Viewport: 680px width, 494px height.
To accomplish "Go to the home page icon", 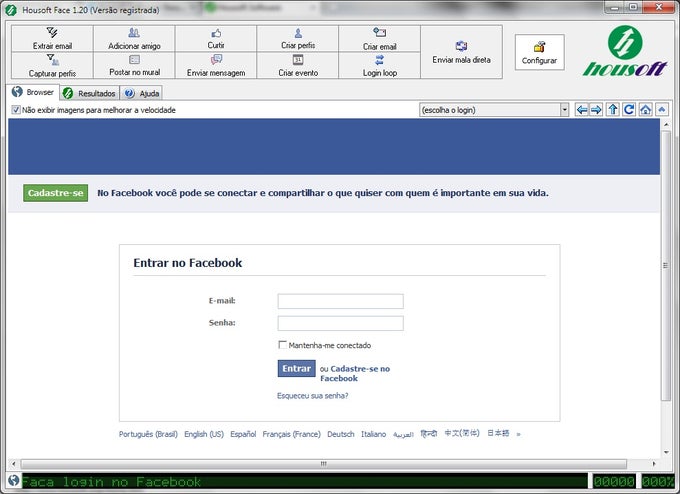I will (645, 110).
